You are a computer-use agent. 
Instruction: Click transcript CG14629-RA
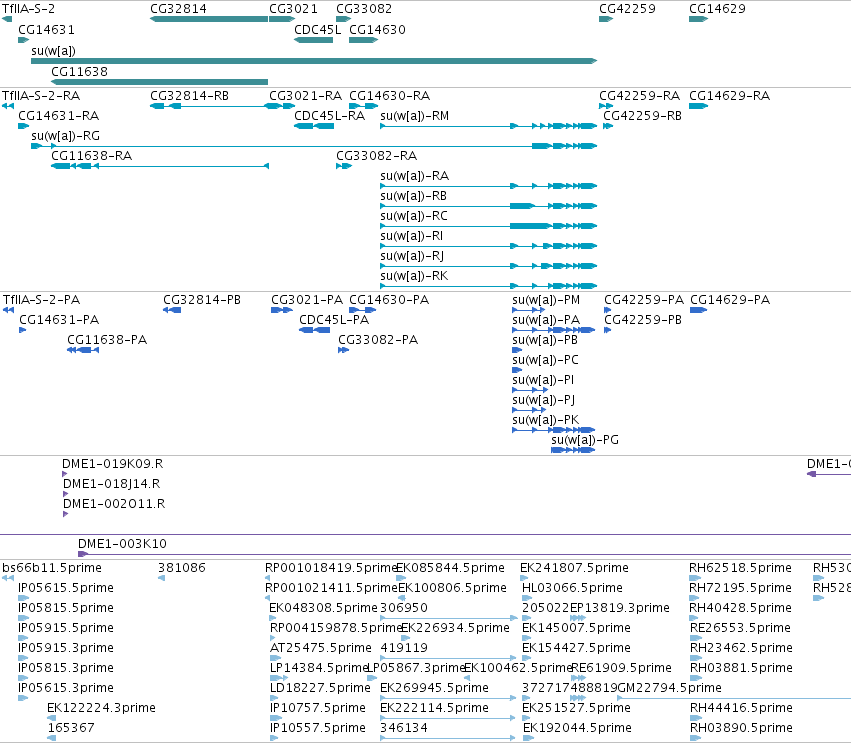(x=698, y=106)
